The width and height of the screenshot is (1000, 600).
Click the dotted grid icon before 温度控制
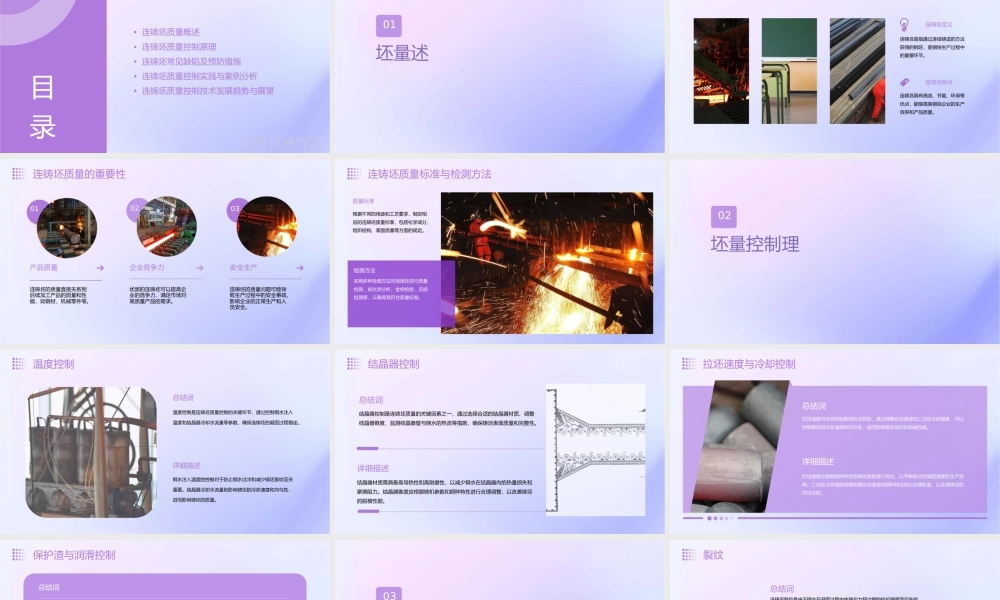pos(18,363)
